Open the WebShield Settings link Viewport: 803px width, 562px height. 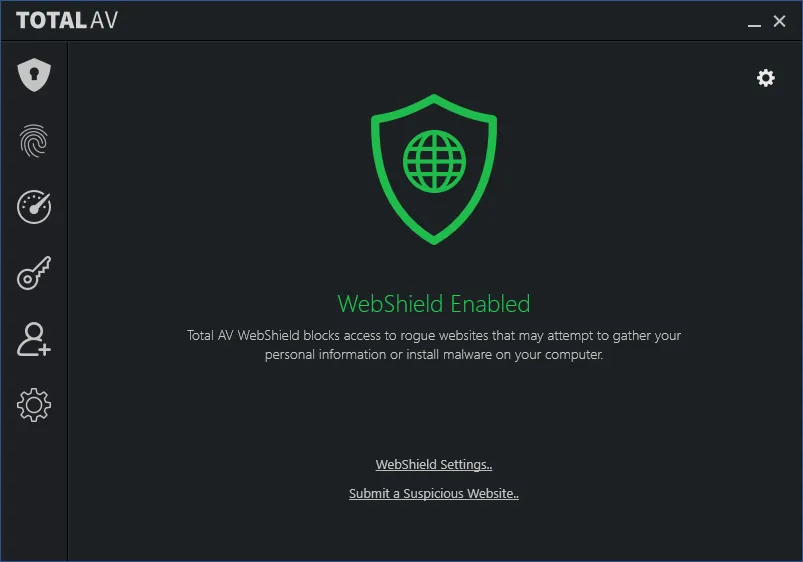tap(434, 465)
